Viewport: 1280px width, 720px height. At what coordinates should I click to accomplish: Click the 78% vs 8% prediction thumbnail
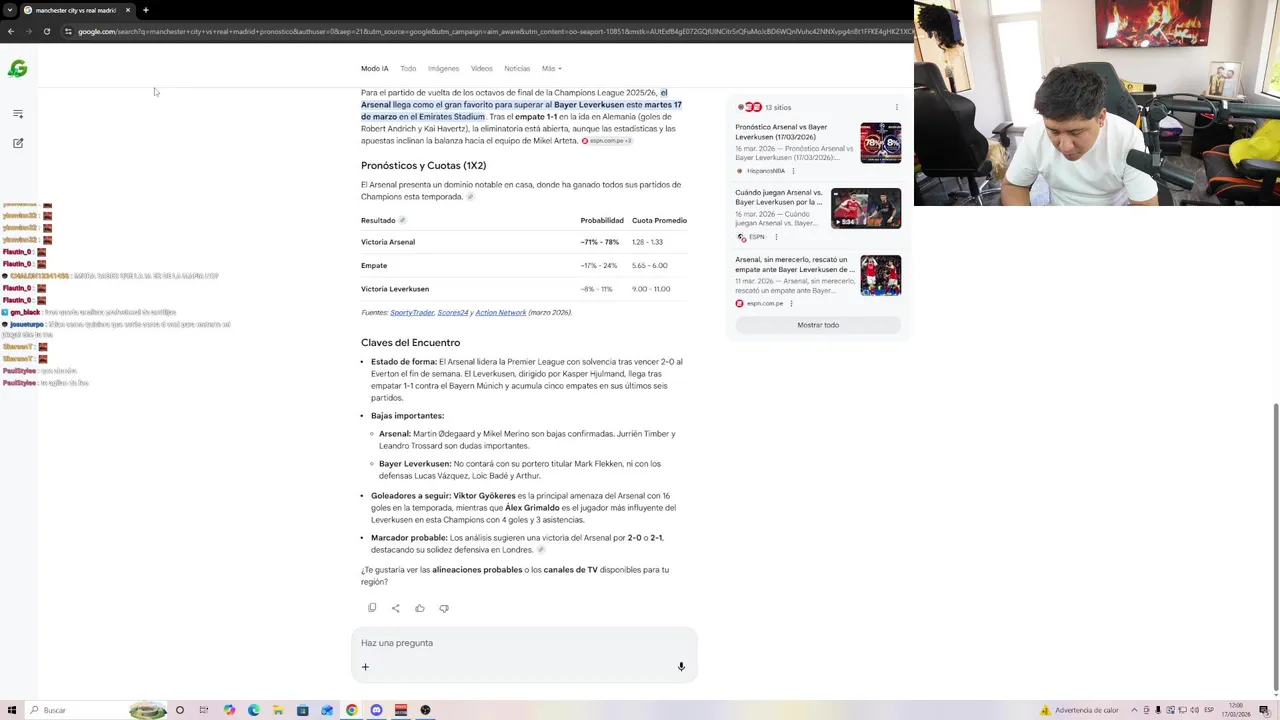(x=880, y=142)
